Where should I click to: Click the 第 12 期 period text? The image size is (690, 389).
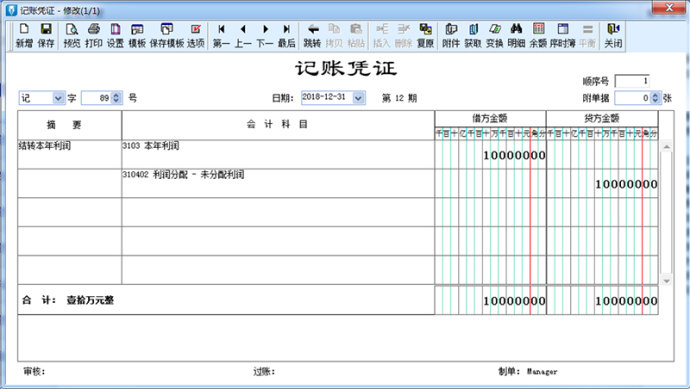(x=399, y=98)
